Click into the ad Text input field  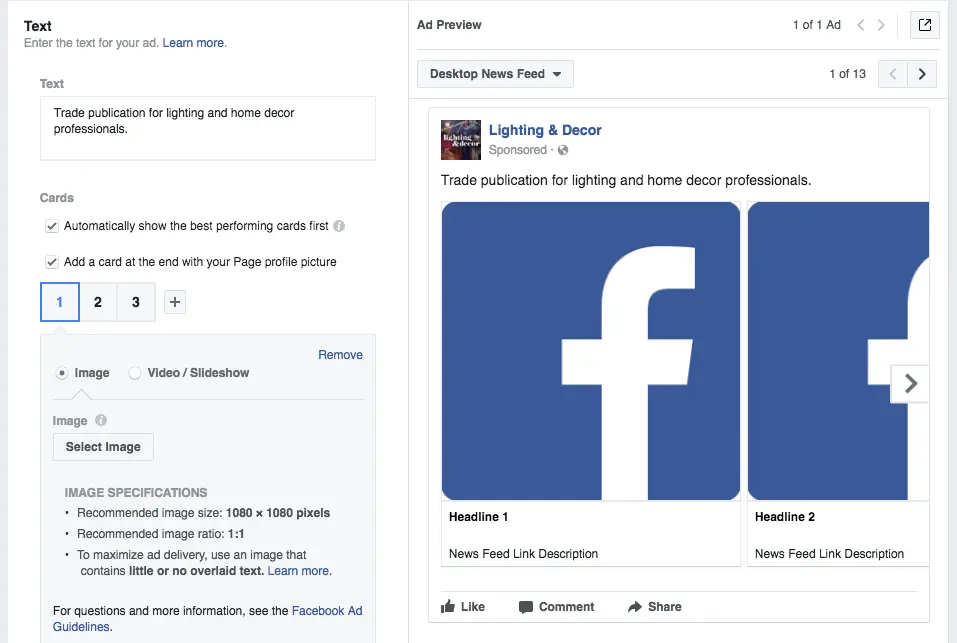point(208,128)
